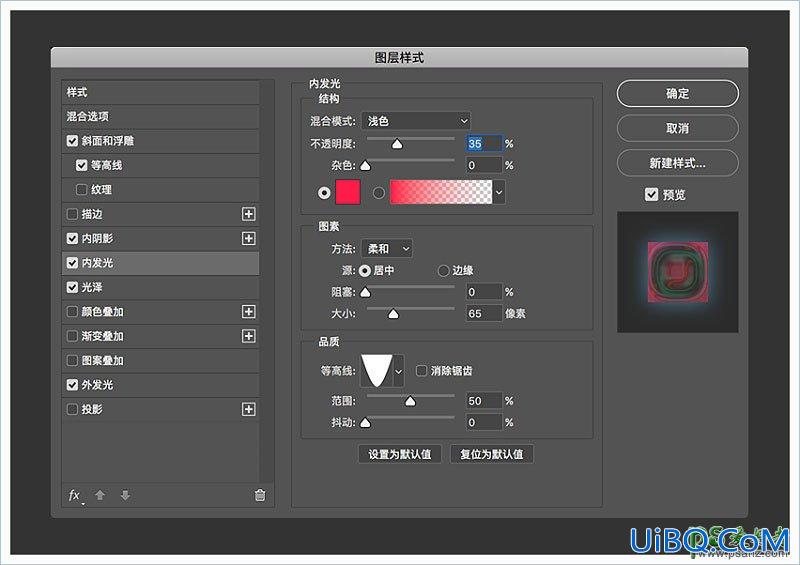This screenshot has width=800, height=565.
Task: Click the 大小 slider handle
Action: tap(393, 314)
